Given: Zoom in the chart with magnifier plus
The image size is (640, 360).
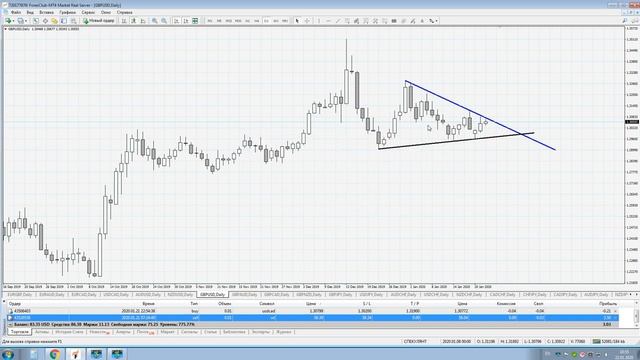Looking at the screenshot, I should [155, 21].
